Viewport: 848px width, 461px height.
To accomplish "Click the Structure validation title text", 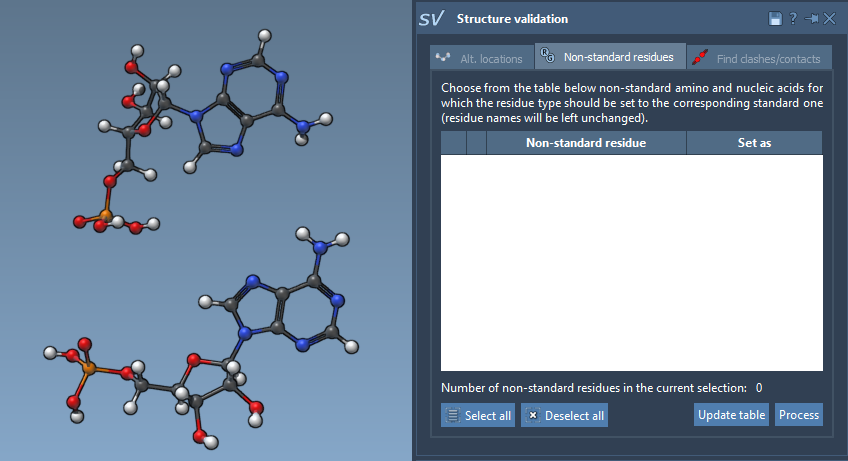I will [x=512, y=19].
